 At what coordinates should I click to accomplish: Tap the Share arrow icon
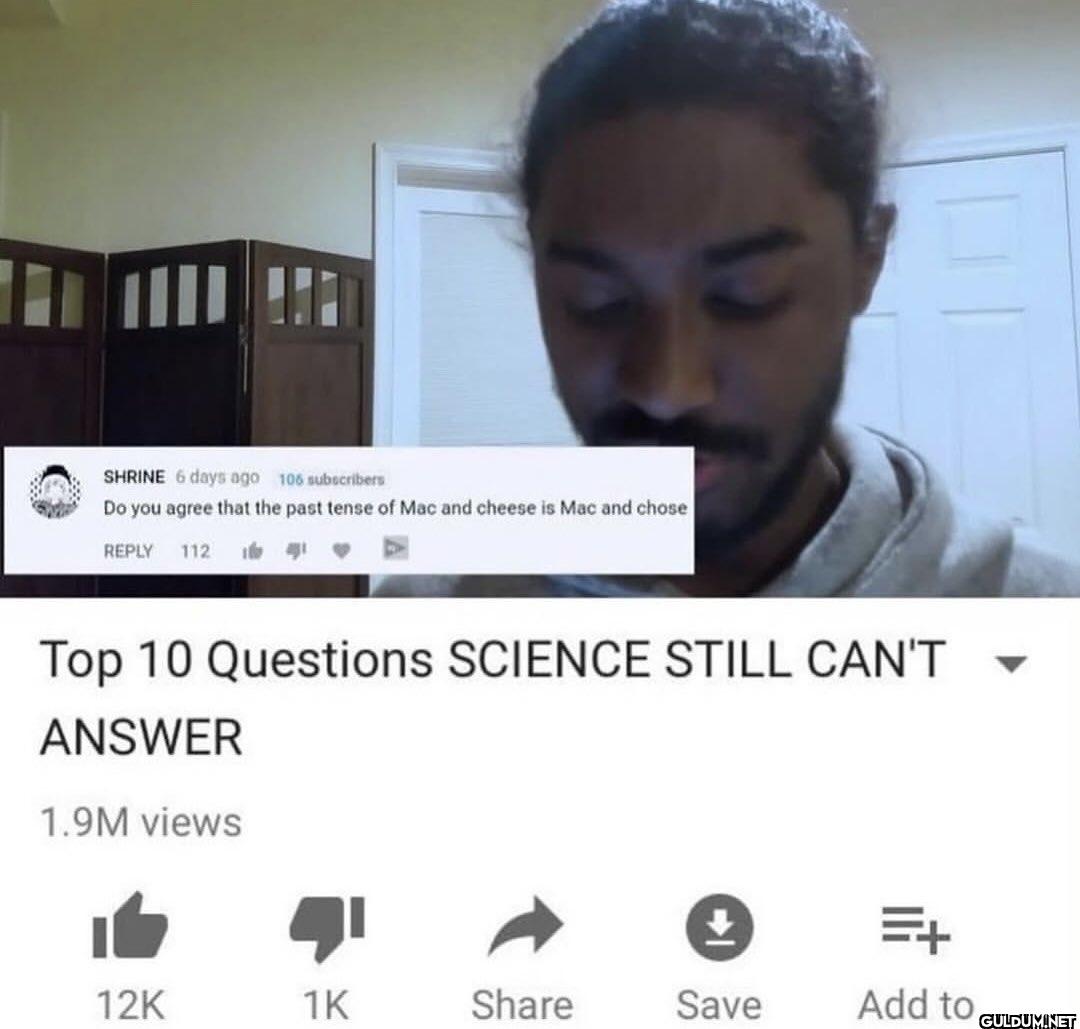(x=526, y=926)
